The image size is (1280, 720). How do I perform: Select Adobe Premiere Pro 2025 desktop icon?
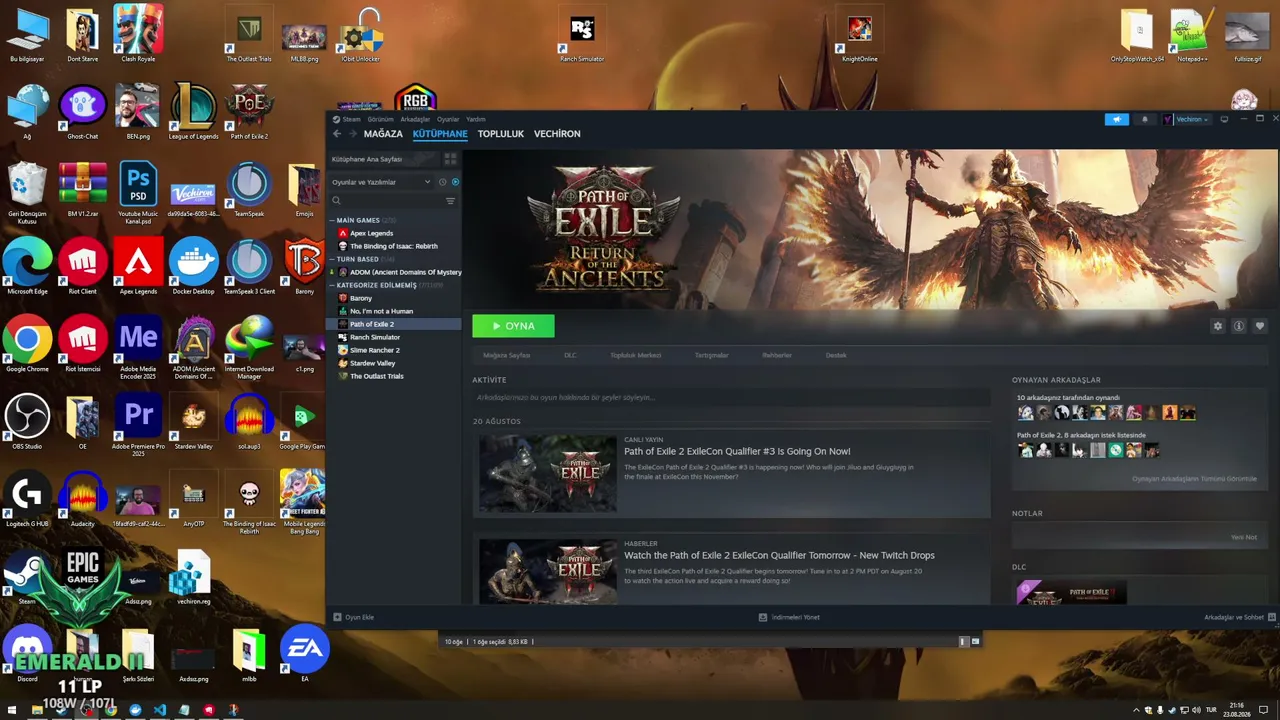pyautogui.click(x=138, y=426)
